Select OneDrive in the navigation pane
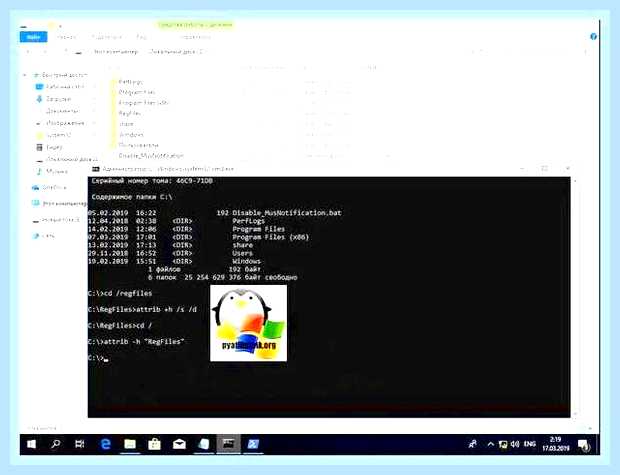 49,187
